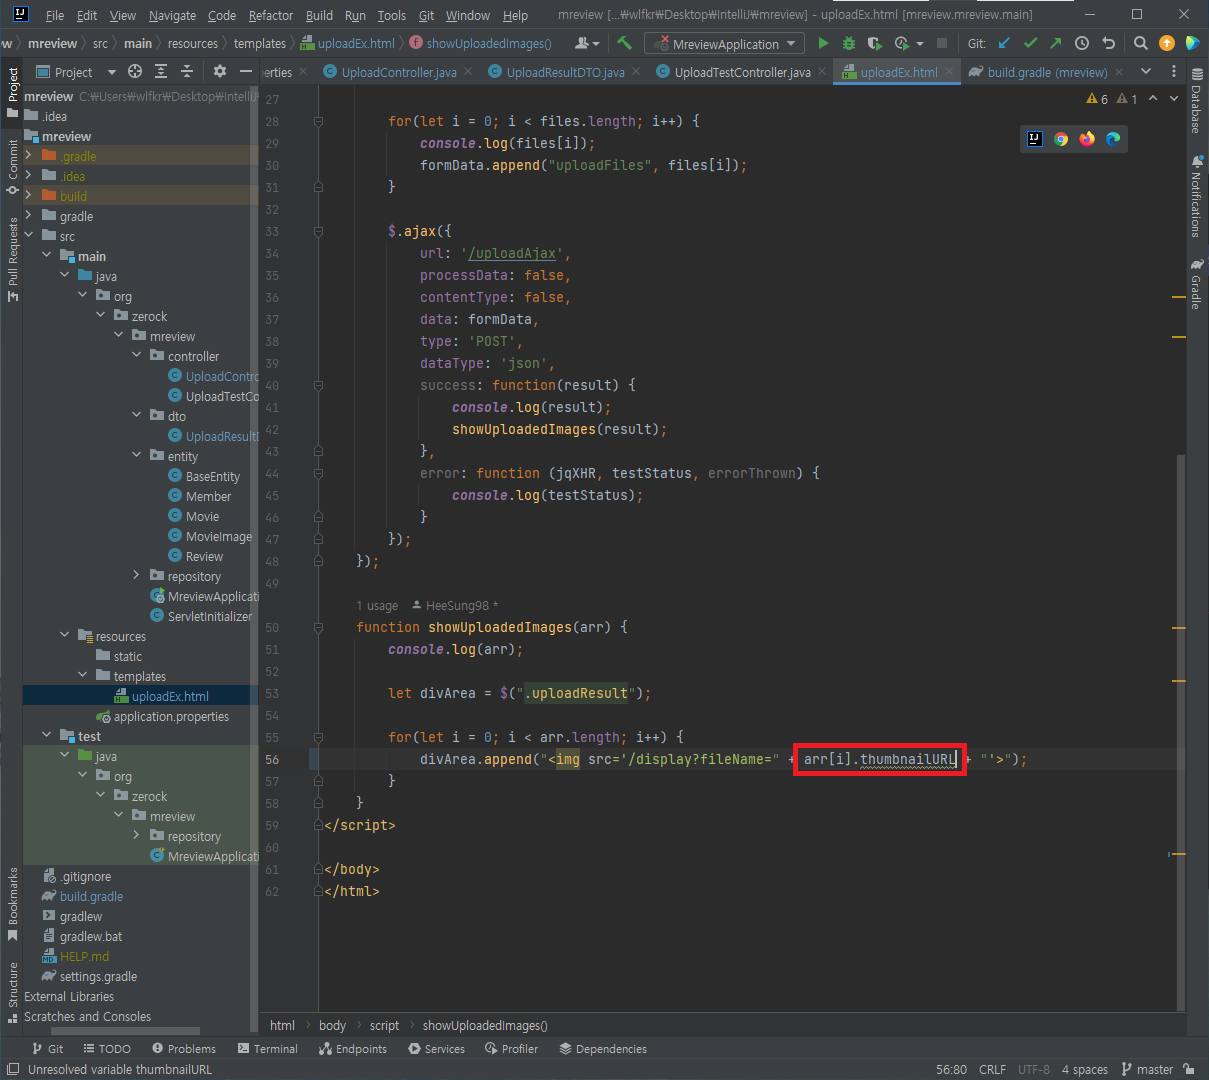Commit changes with the green Git checkmark
This screenshot has width=1209, height=1080.
point(1030,43)
